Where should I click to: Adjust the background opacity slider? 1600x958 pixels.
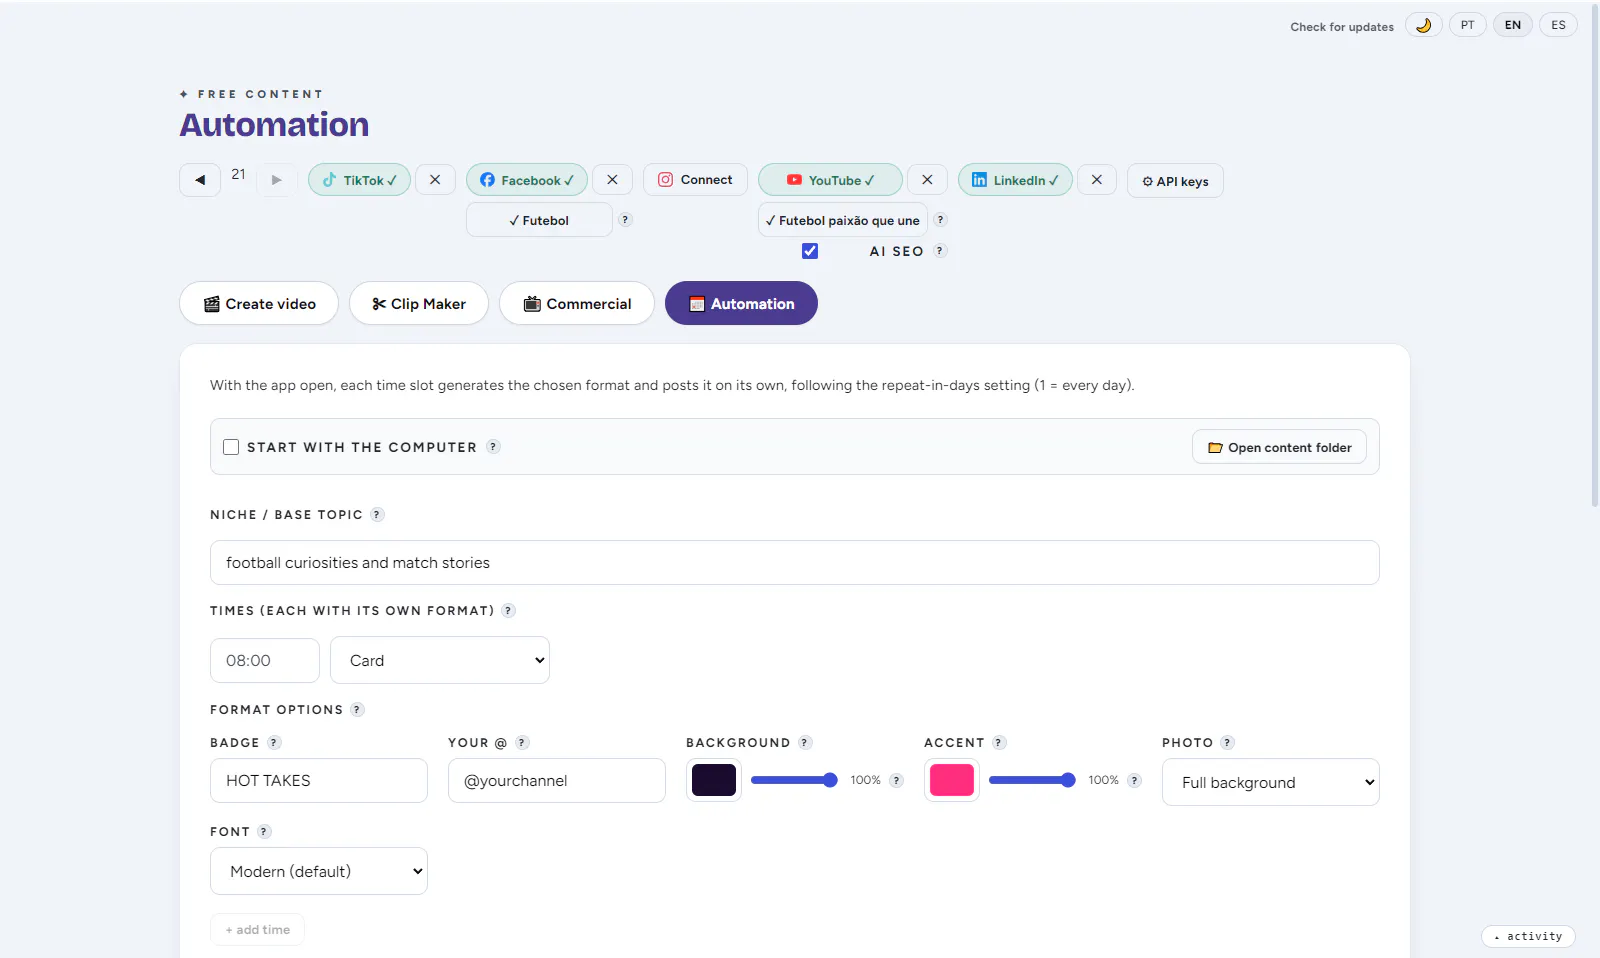coord(794,780)
